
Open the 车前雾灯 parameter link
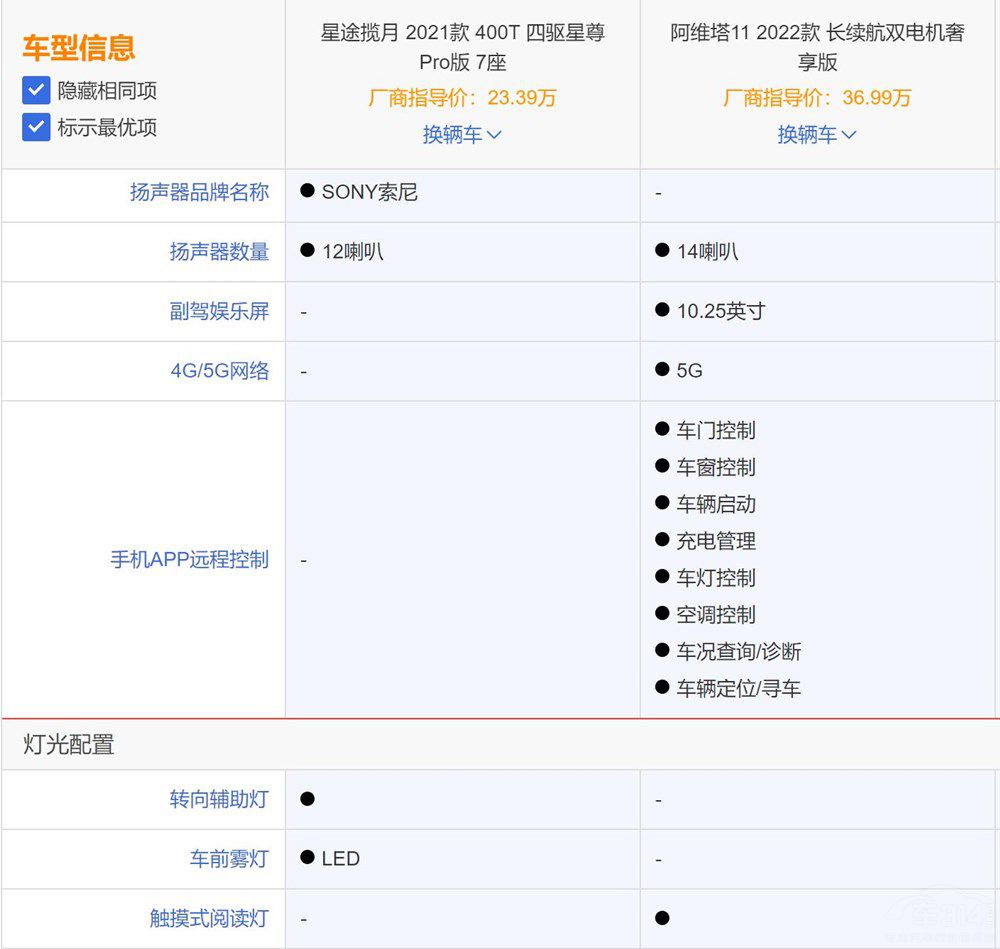click(x=232, y=858)
